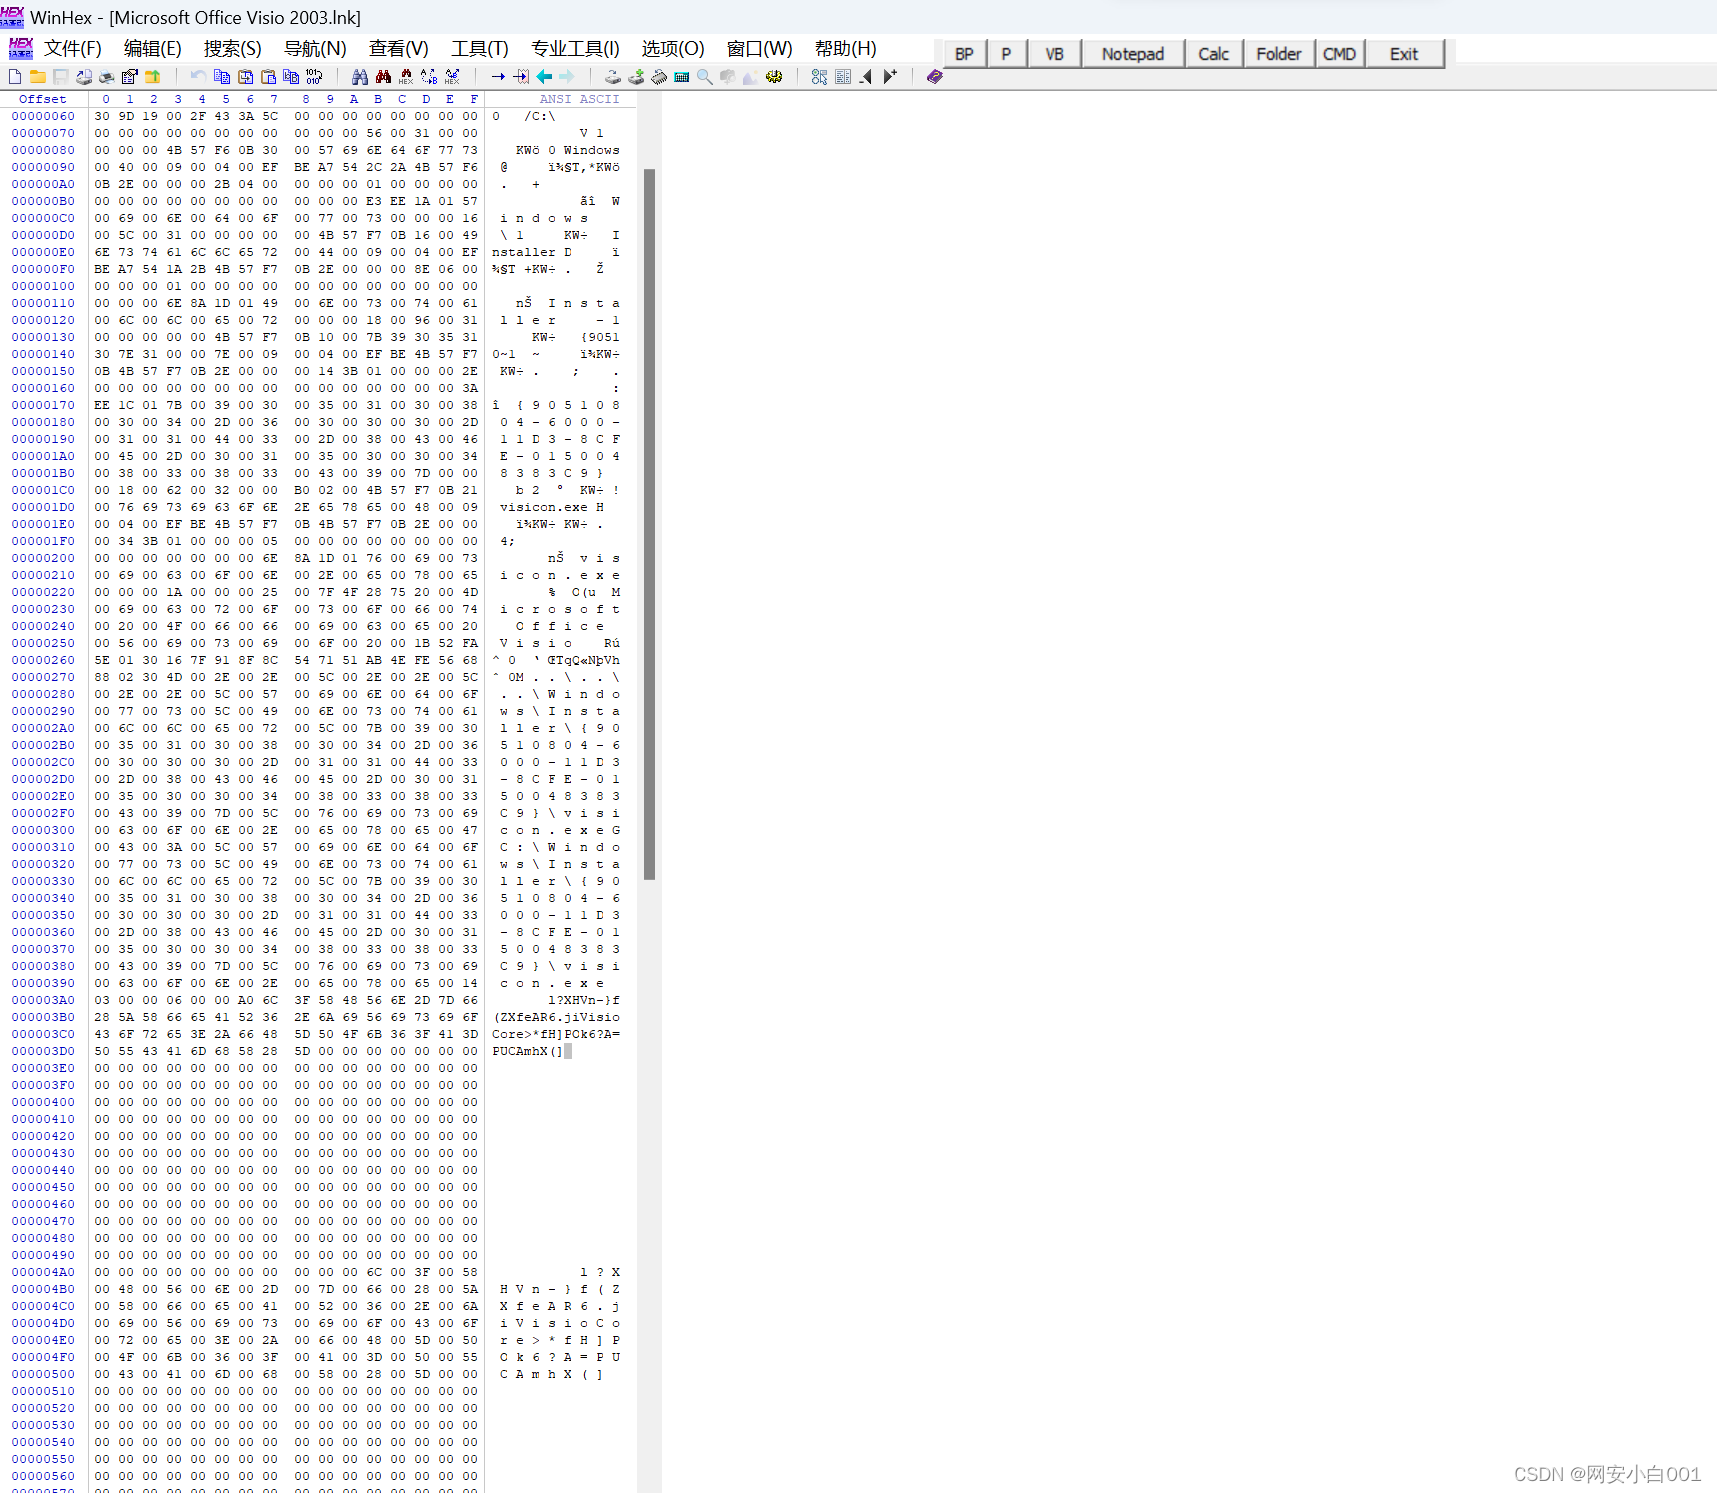Open the 文件(F) menu
The image size is (1717, 1493).
pos(73,49)
